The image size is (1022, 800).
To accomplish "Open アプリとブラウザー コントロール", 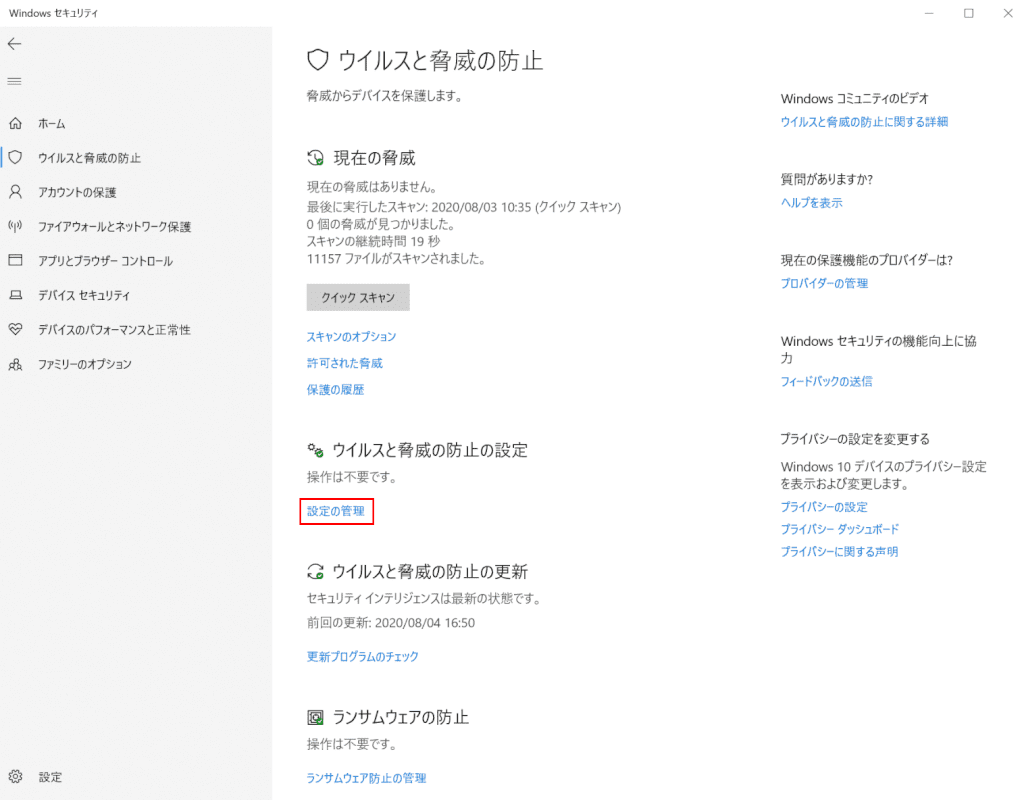I will click(x=105, y=261).
